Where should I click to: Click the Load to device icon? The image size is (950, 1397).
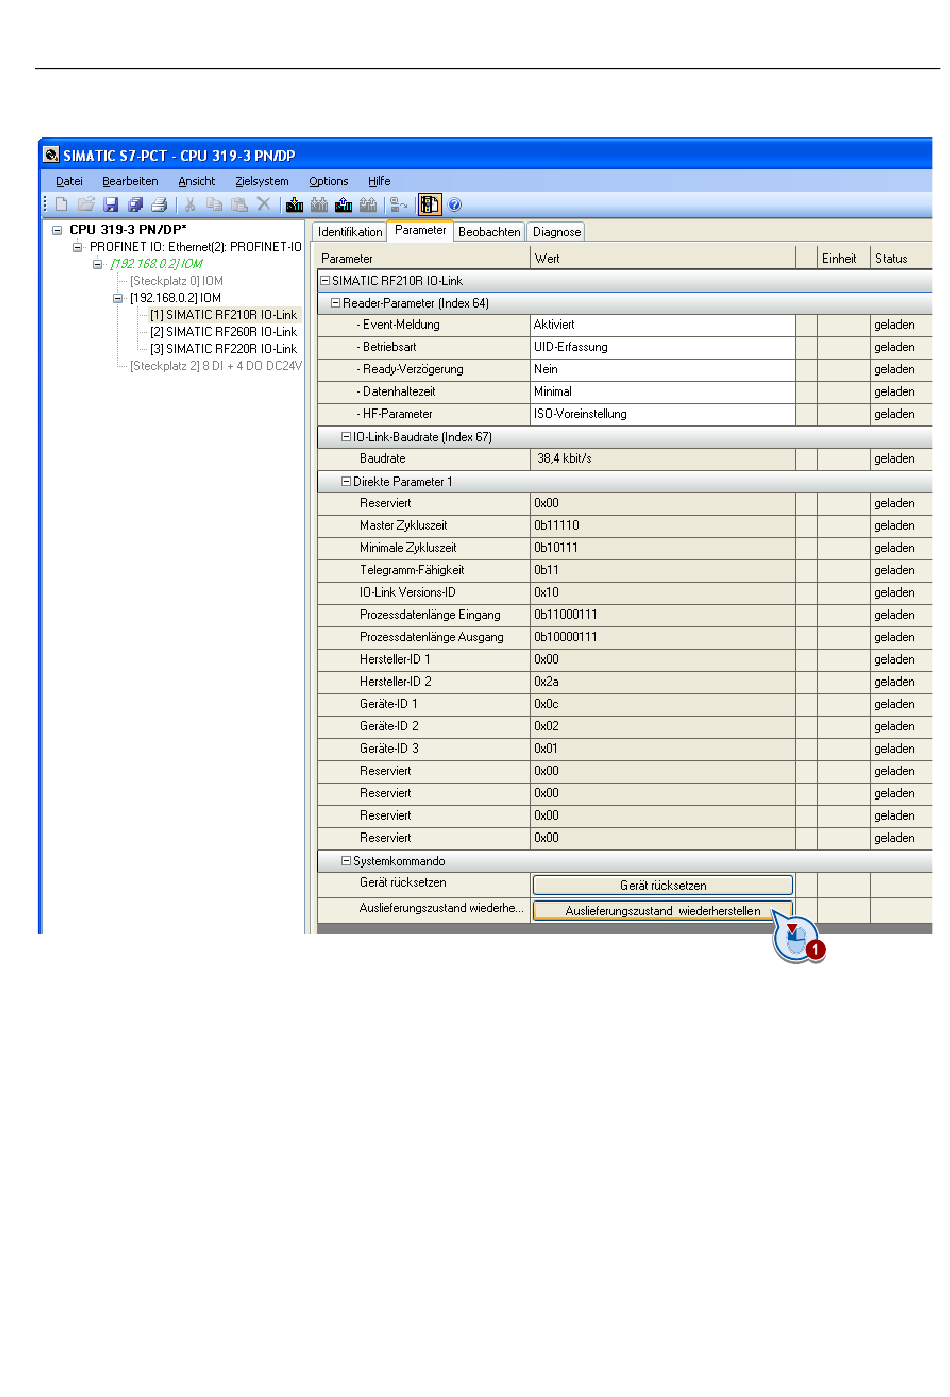coord(294,205)
